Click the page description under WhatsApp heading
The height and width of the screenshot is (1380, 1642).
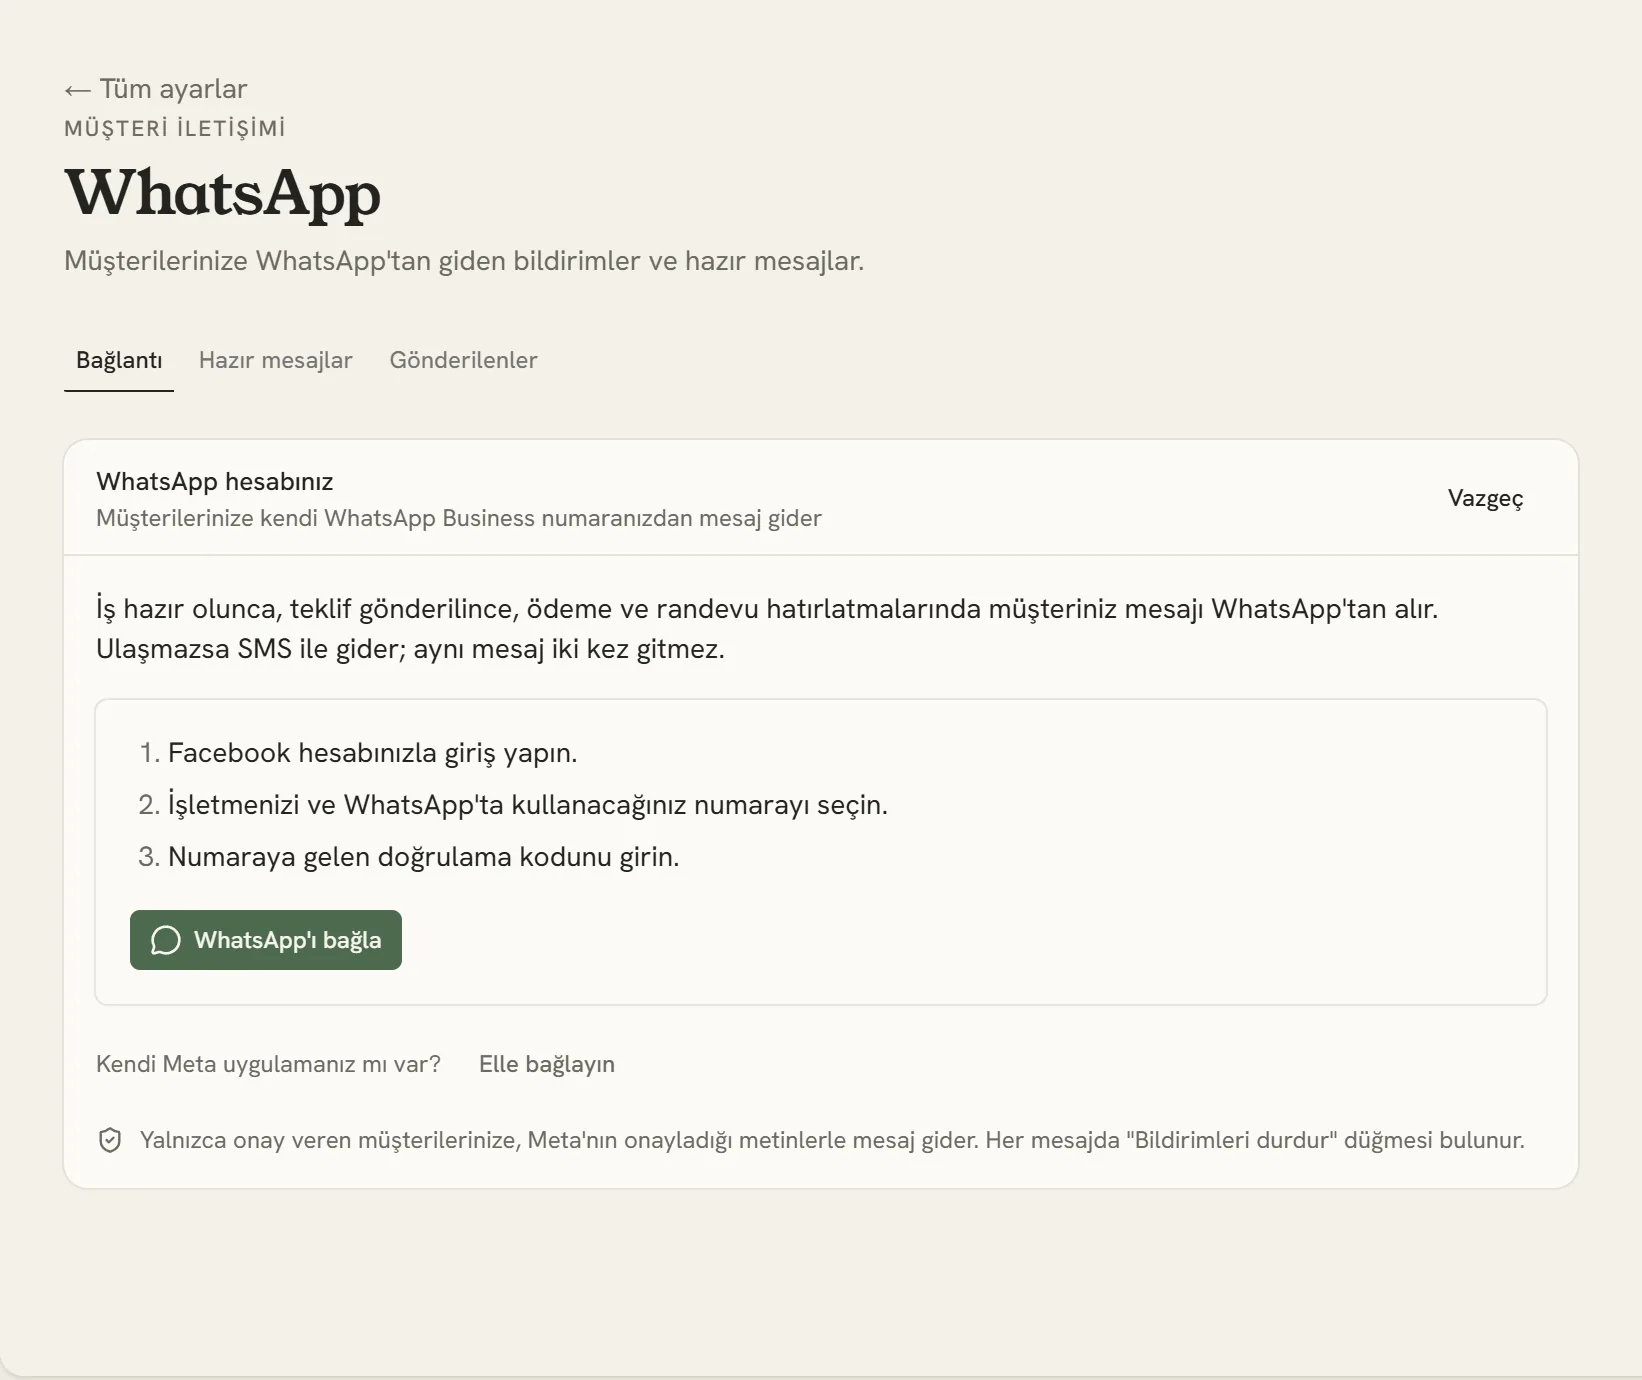coord(464,261)
